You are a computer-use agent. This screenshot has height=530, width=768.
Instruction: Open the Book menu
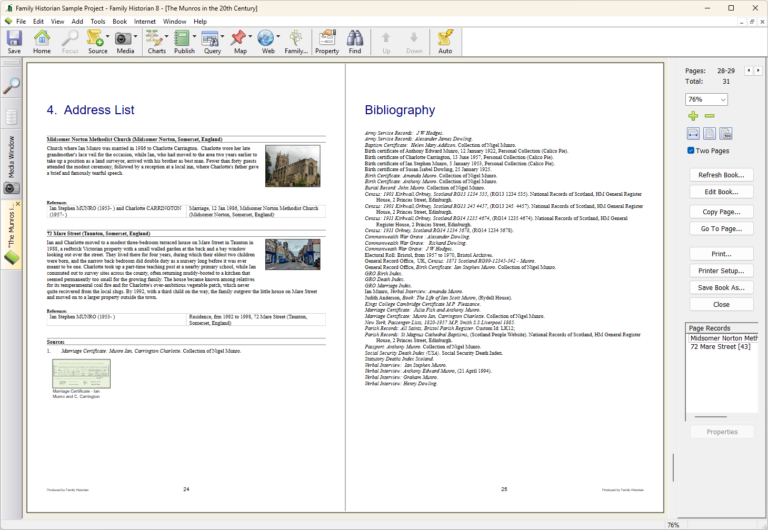pyautogui.click(x=120, y=22)
